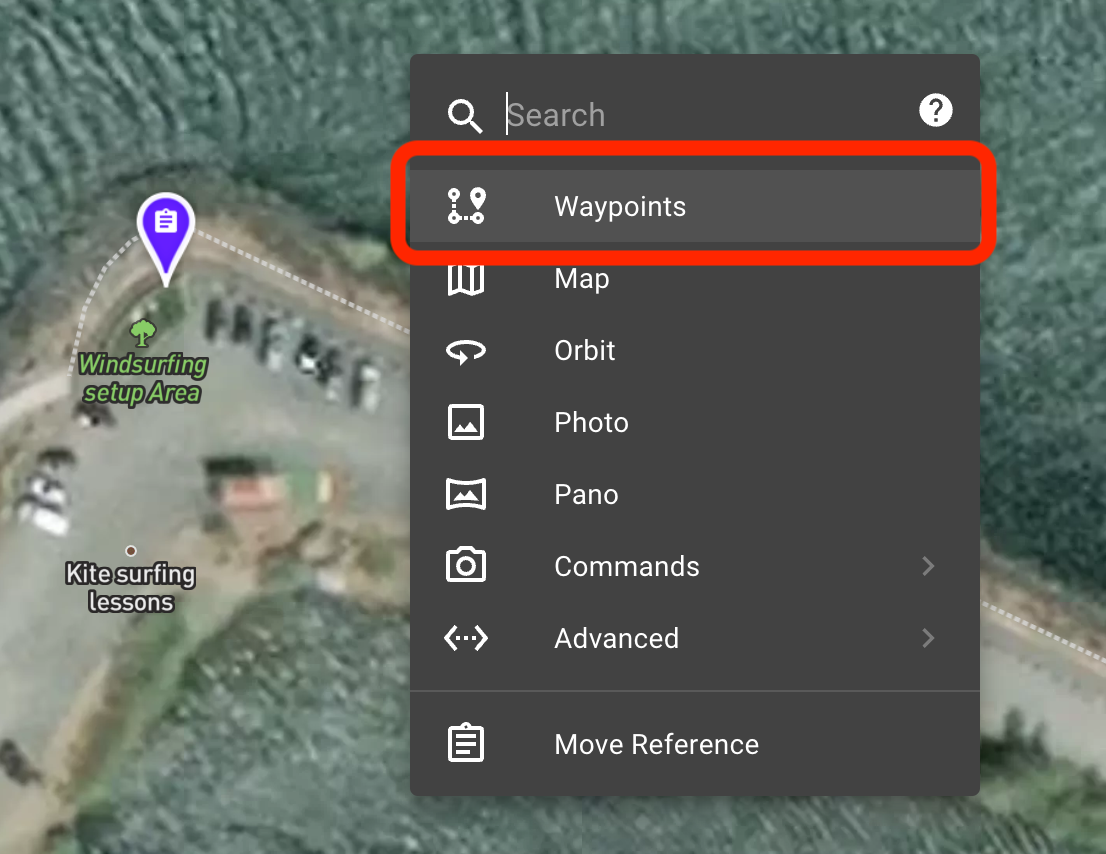Click the Move Reference clipboard icon

[465, 743]
